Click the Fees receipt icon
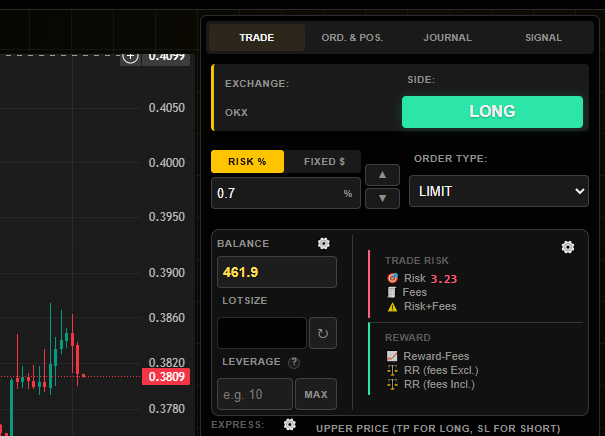605x436 pixels. click(392, 292)
